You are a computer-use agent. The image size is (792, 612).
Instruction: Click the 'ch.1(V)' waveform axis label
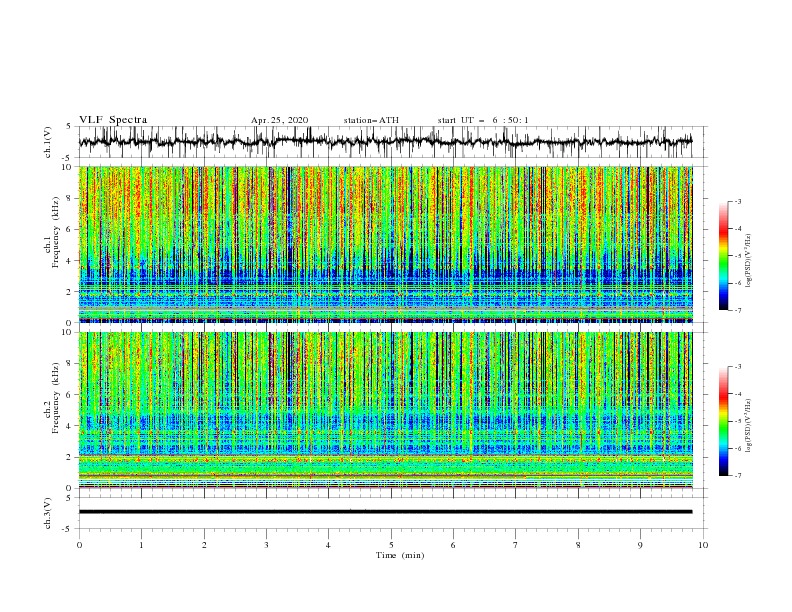point(48,142)
